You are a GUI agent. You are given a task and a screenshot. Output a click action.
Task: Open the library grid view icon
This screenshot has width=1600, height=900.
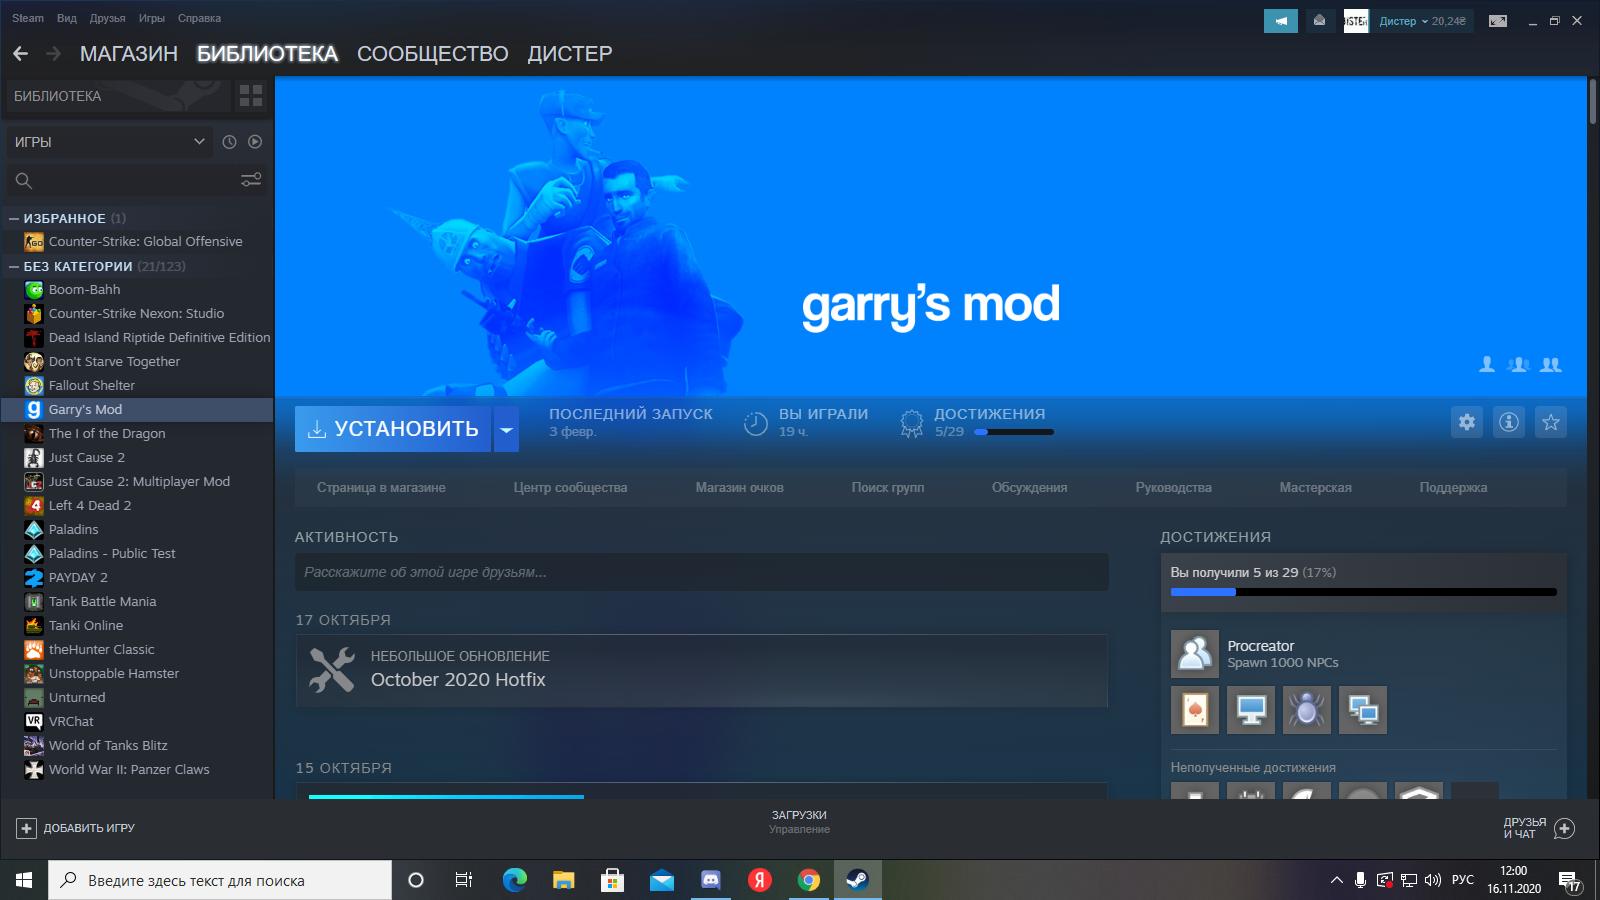coord(251,96)
